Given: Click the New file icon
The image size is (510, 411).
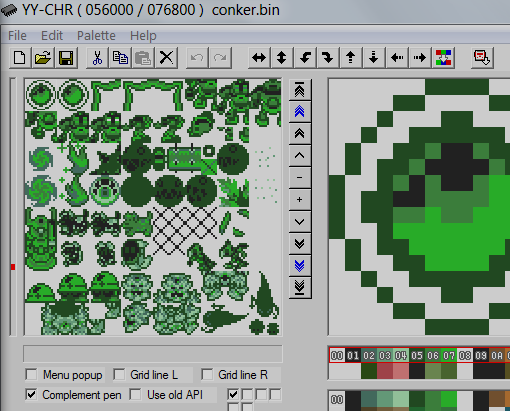Looking at the screenshot, I should pos(20,58).
